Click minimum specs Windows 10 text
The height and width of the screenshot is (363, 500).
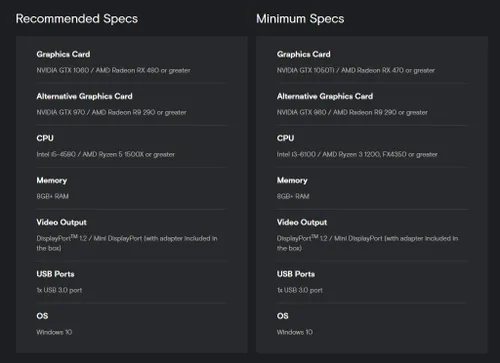click(x=295, y=332)
